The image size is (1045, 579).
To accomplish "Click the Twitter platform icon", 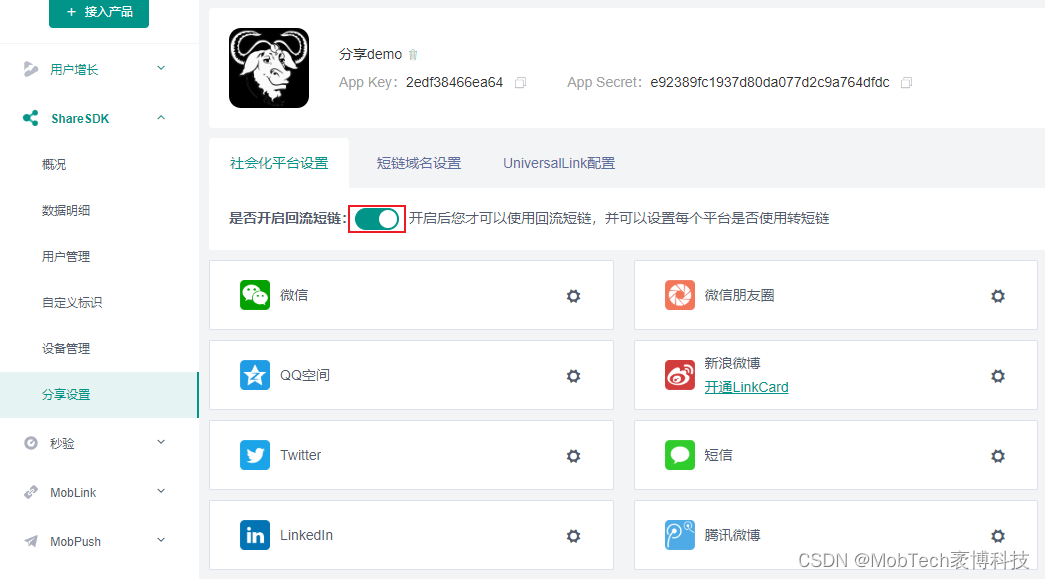I will [x=255, y=455].
